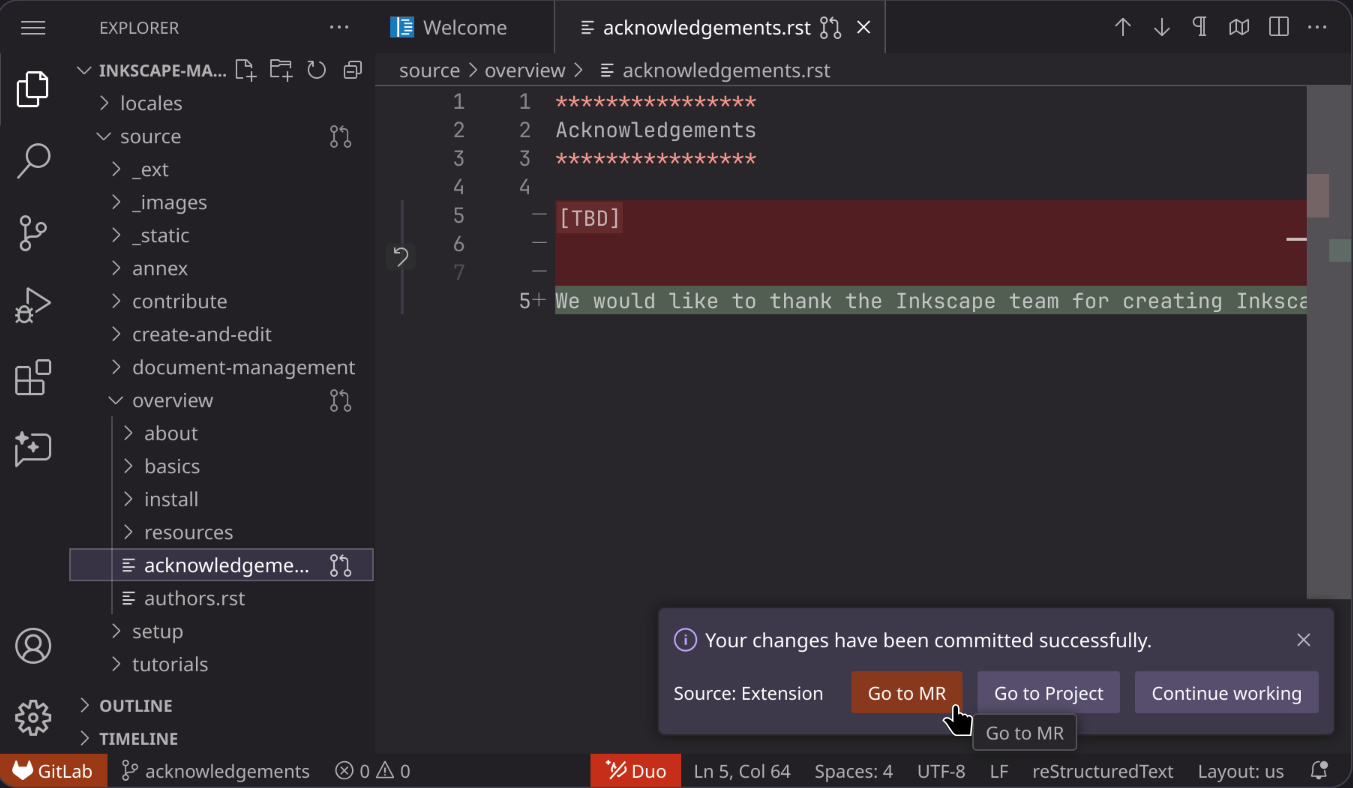Select acknowledgements file in Explorer tree
Screen dimensions: 1353x788
click(222, 565)
